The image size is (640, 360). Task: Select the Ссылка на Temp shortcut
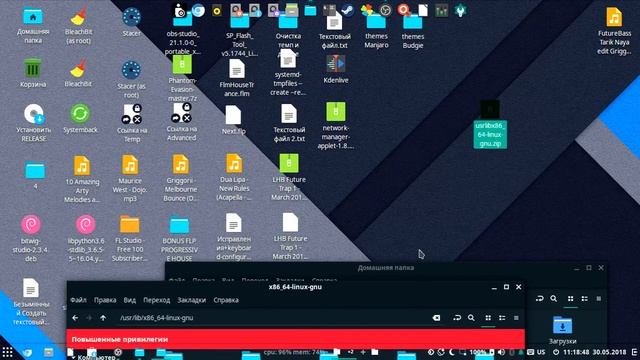tap(131, 122)
